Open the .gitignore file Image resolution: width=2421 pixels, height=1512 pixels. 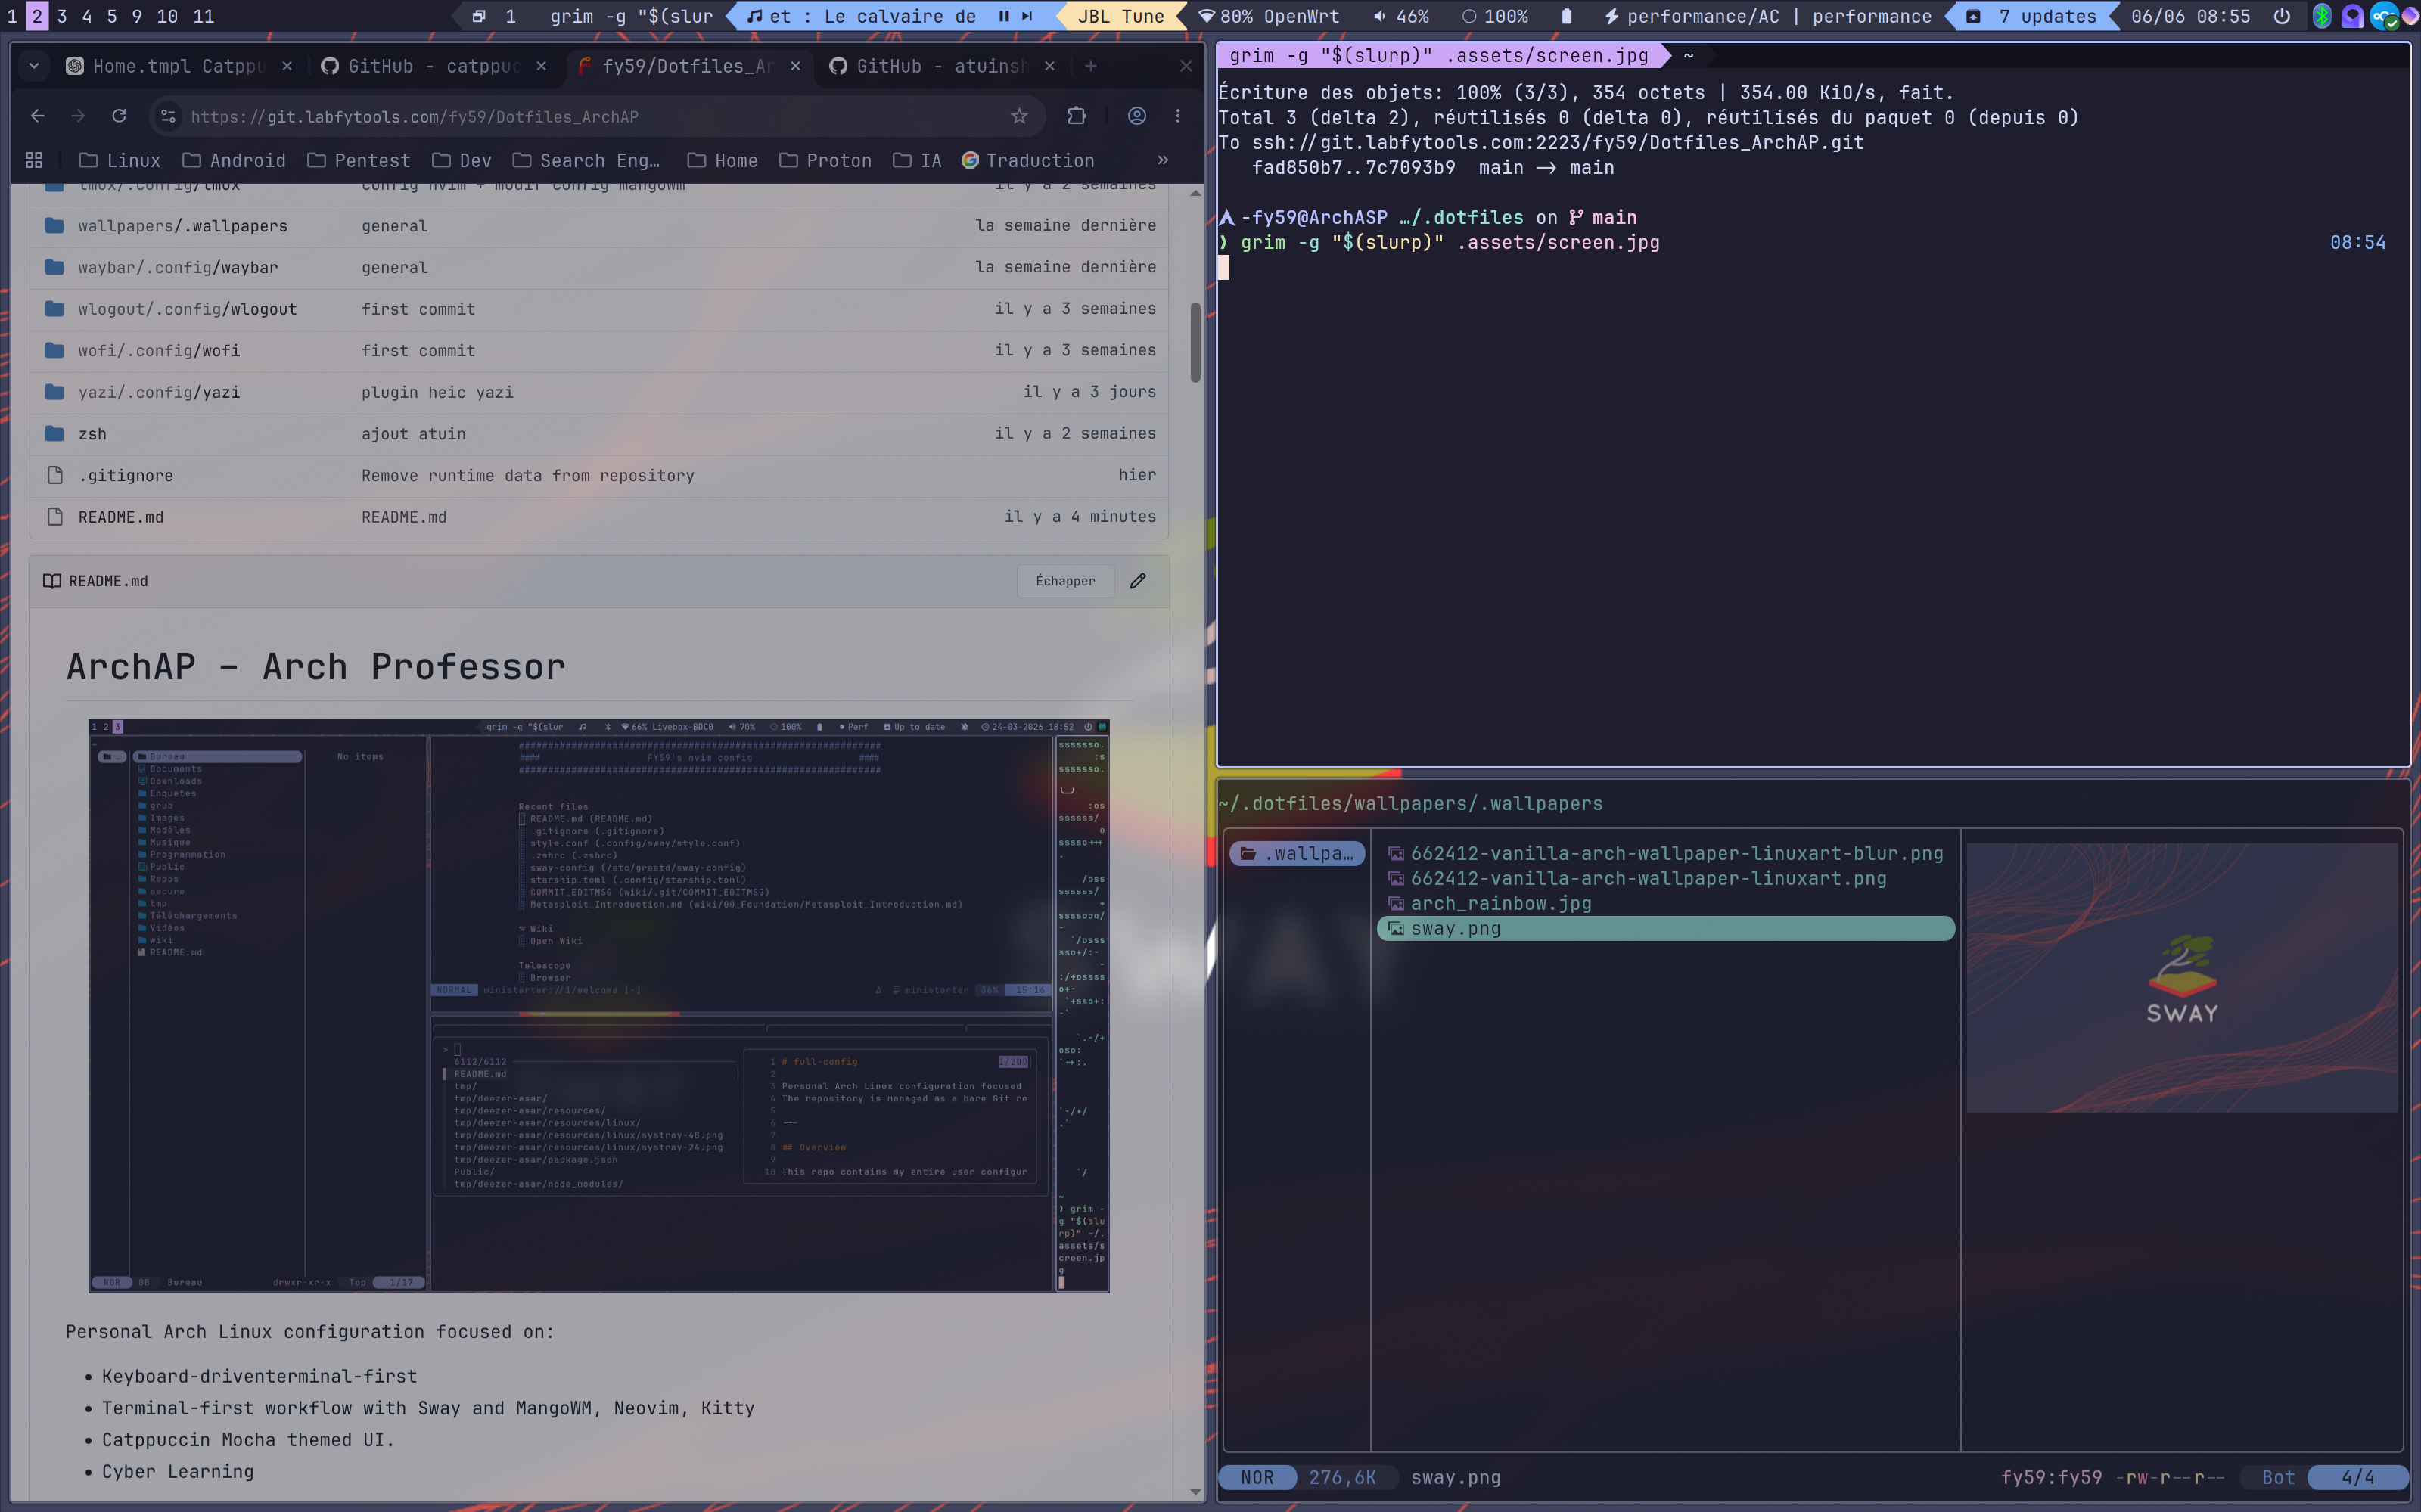(125, 475)
